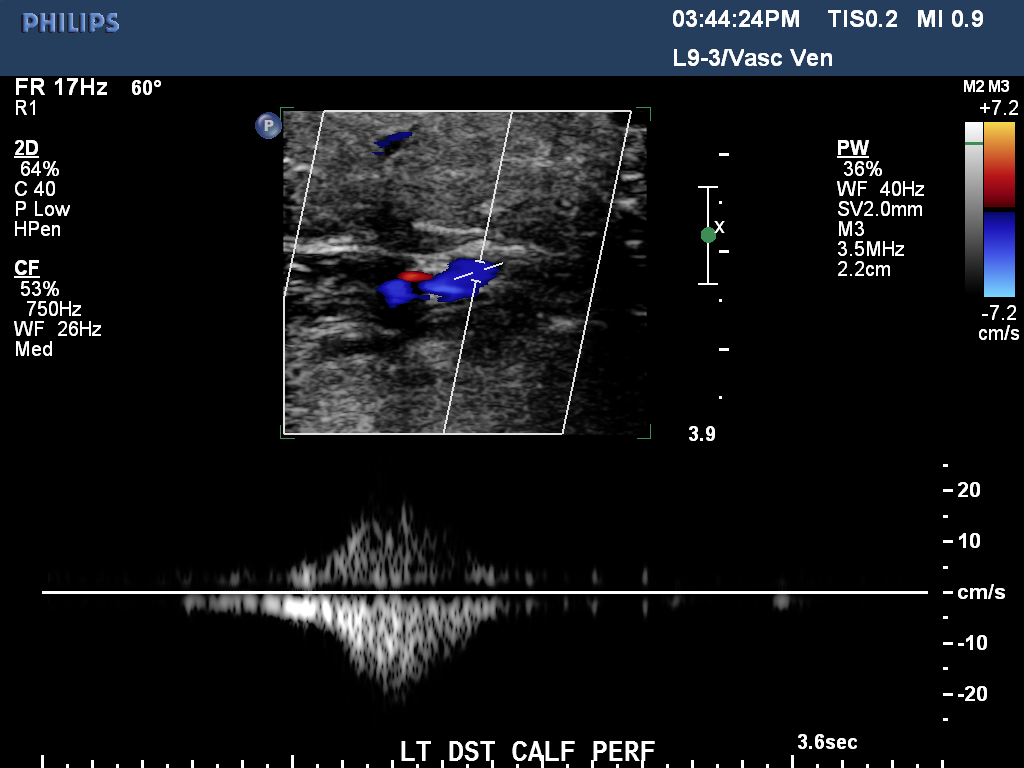Click the red flow region in vessel

click(414, 276)
